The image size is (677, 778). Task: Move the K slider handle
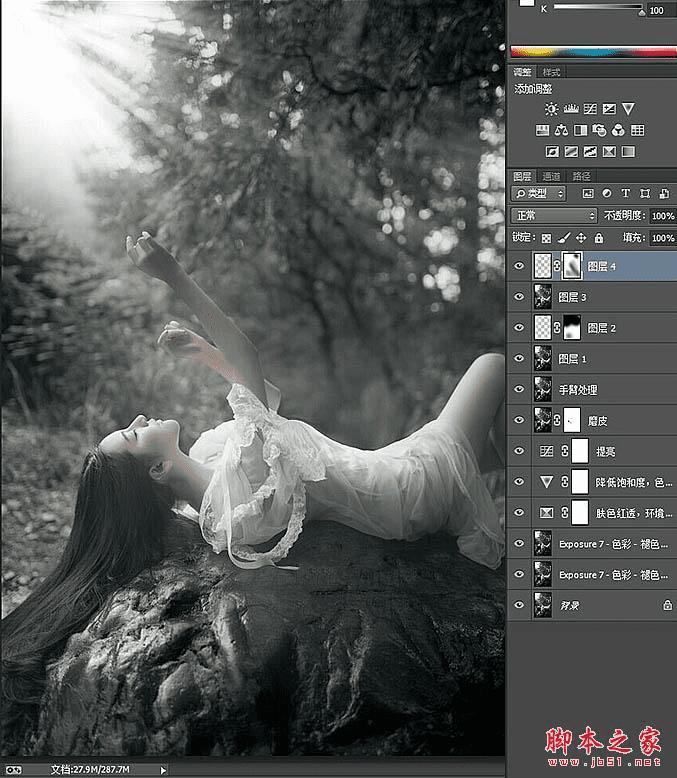[642, 12]
